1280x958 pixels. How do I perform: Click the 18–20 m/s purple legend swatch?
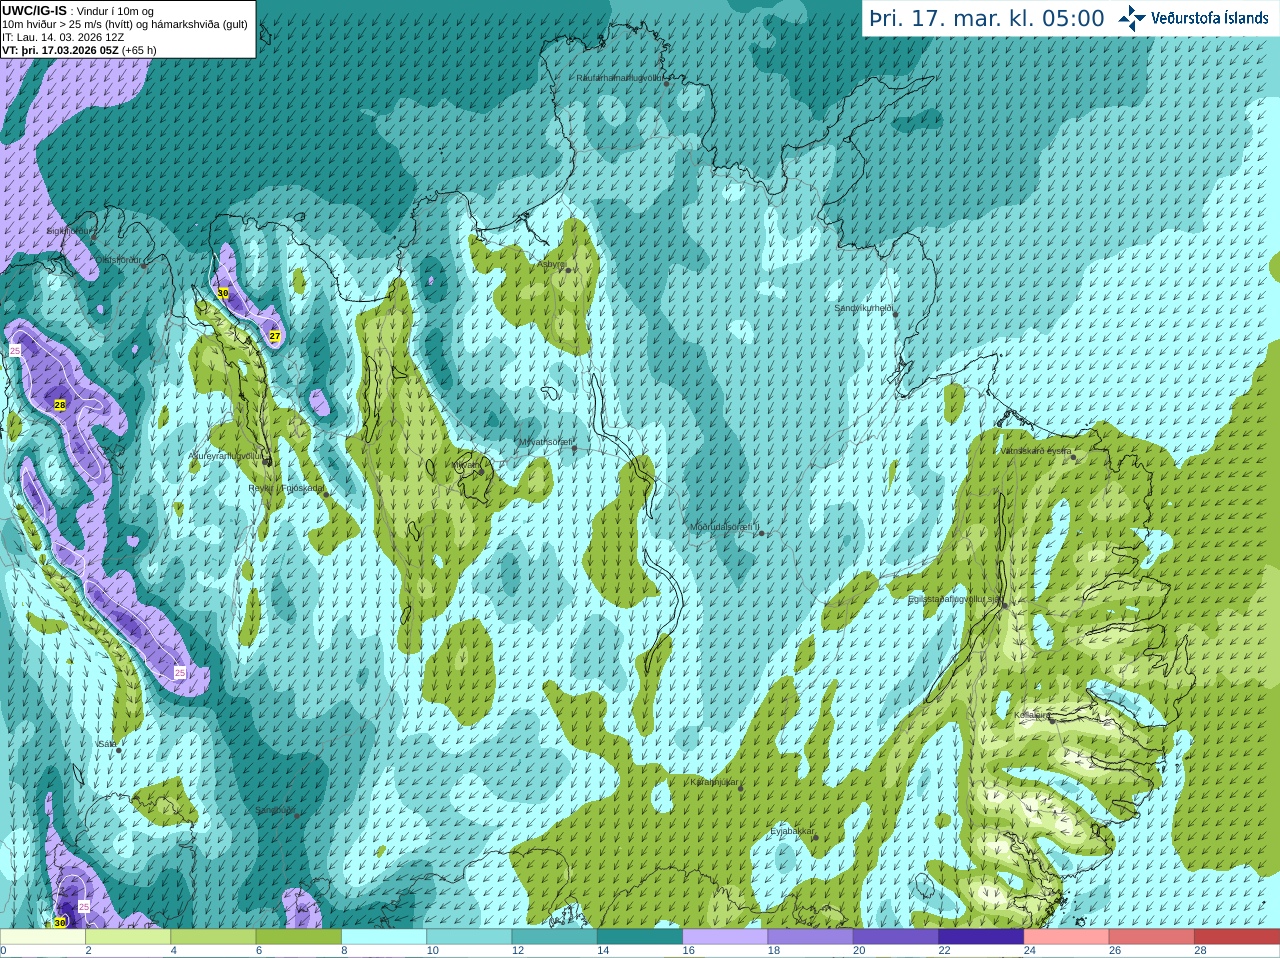tap(811, 937)
